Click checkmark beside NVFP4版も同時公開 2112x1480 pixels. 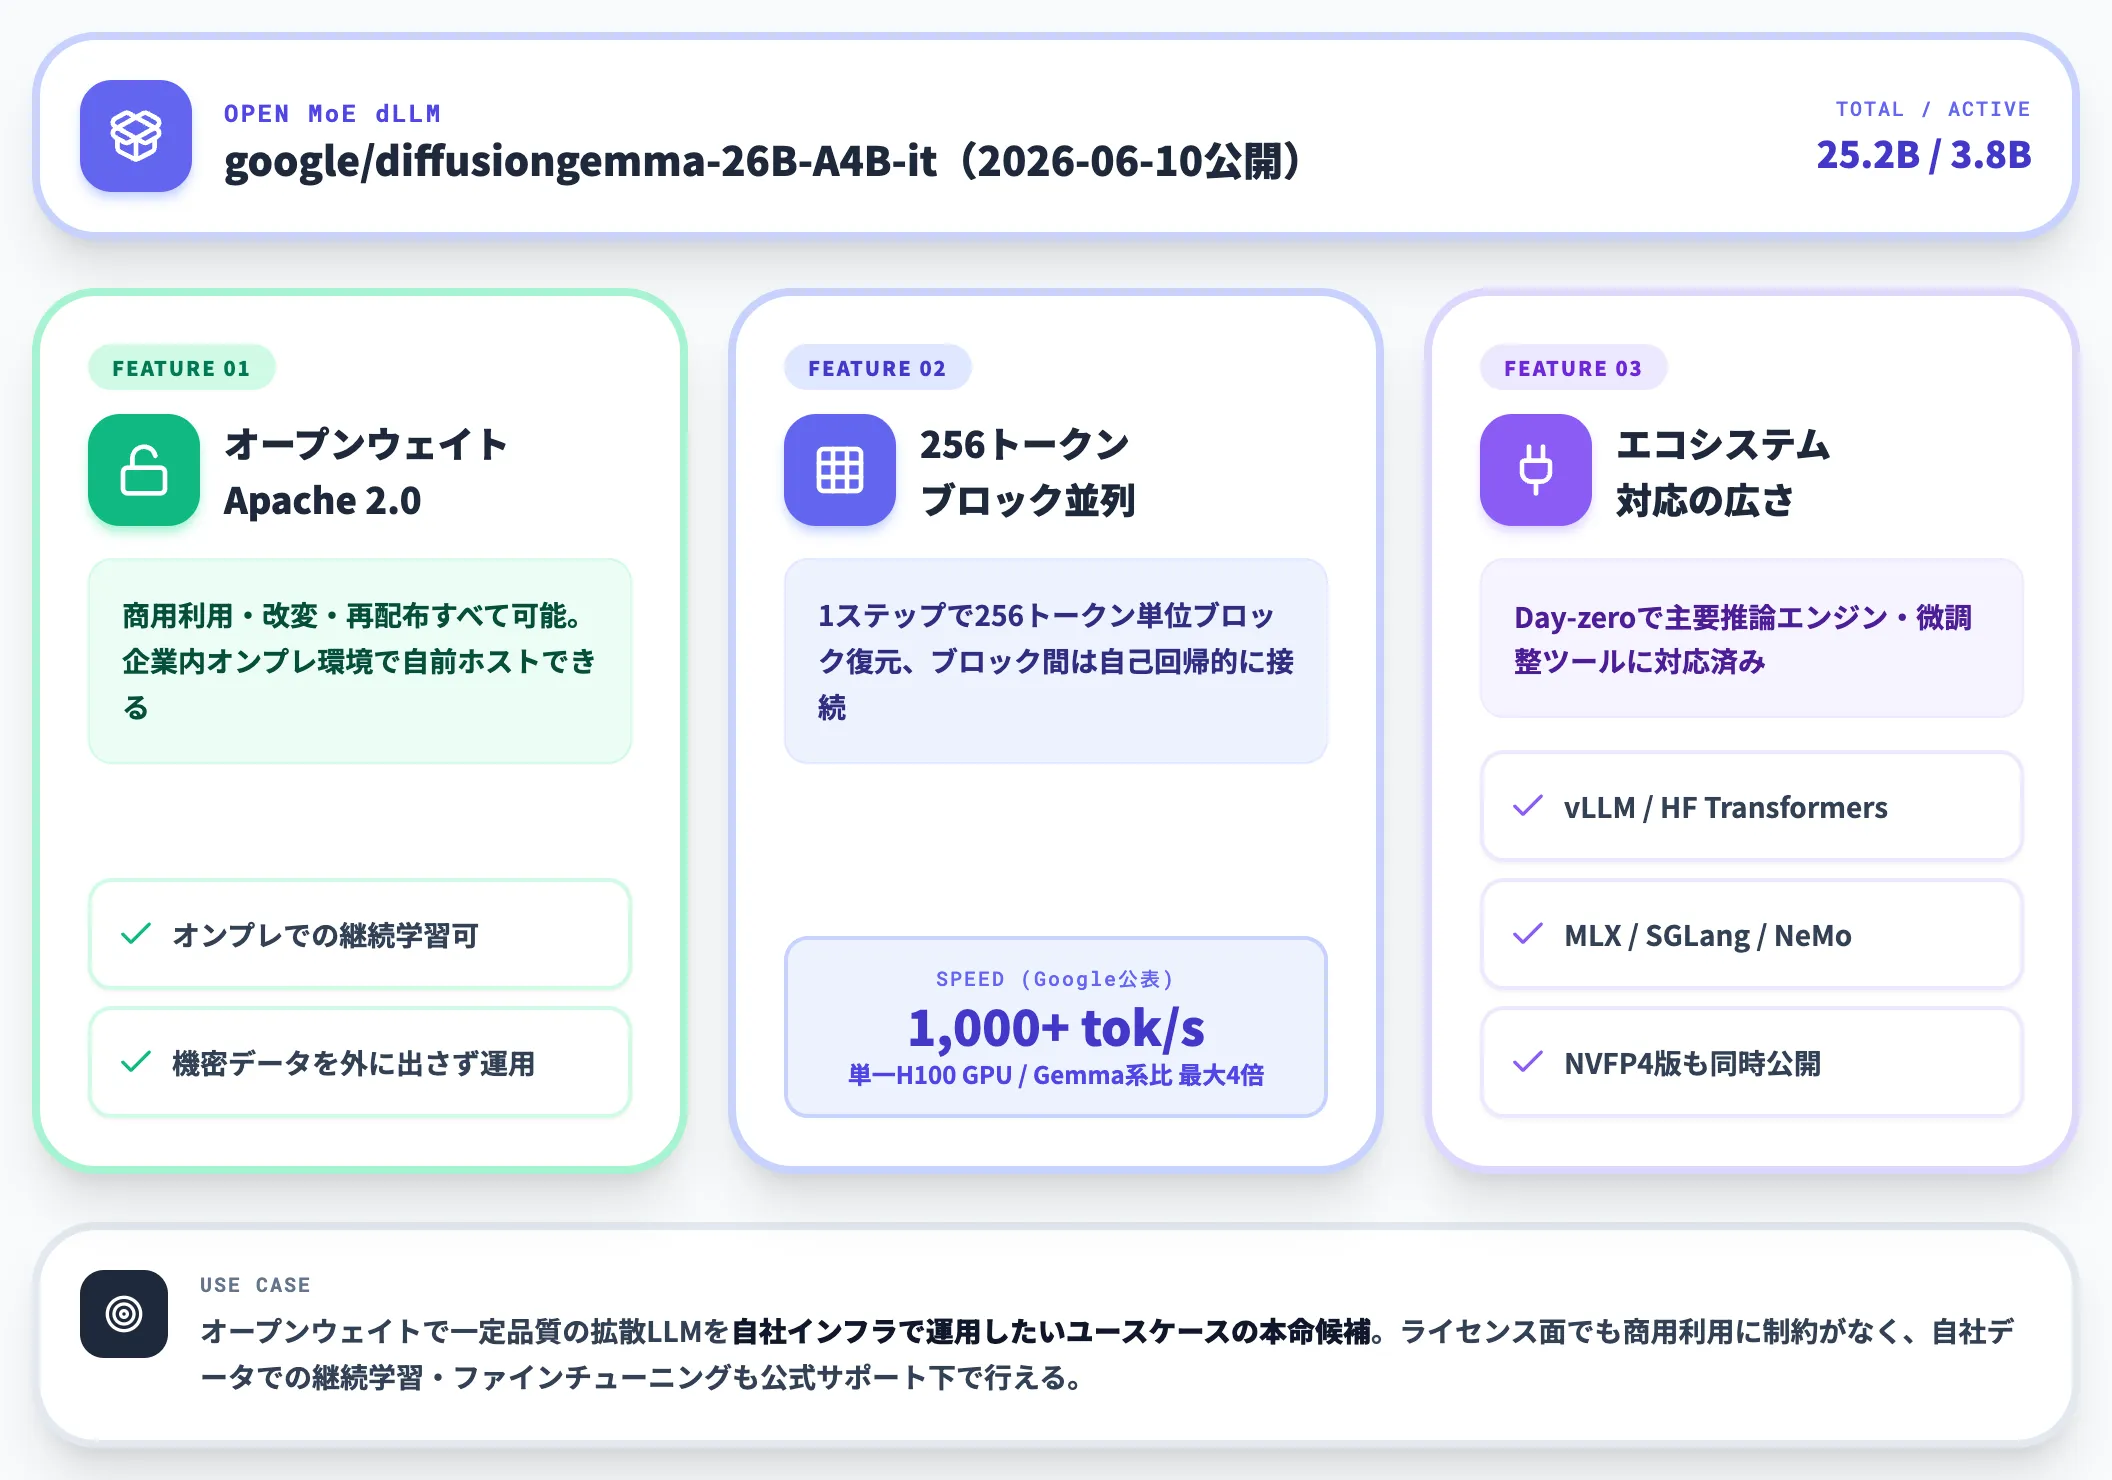[1528, 1062]
